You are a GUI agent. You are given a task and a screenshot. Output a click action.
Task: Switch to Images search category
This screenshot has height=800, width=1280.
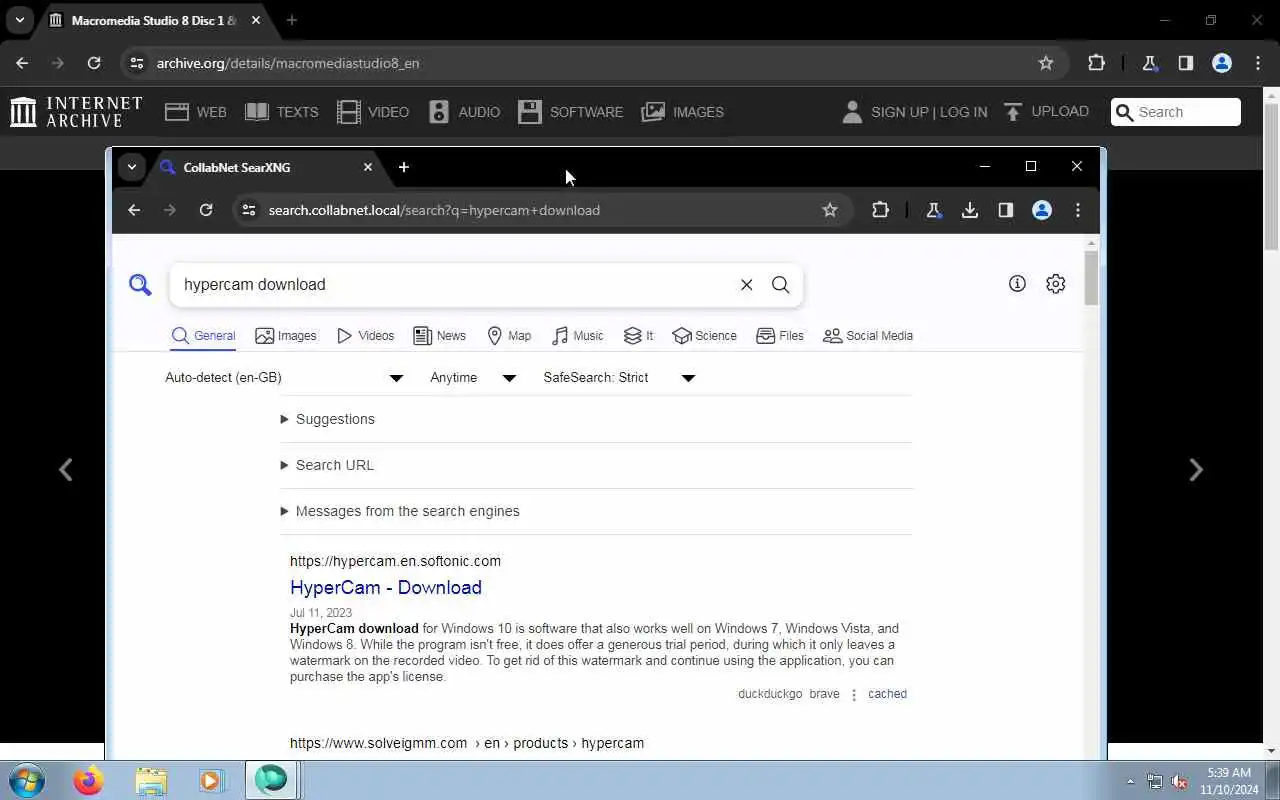(286, 336)
